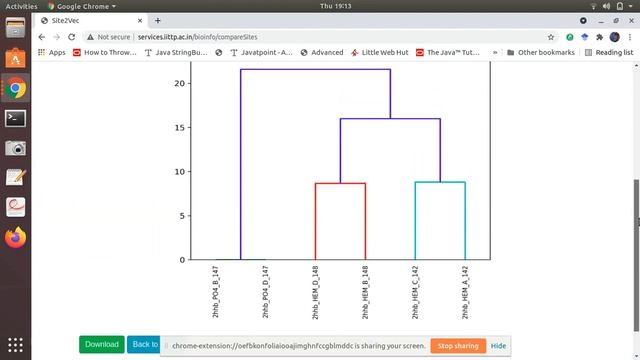Click label 2hhb_HEM_A_142

[465, 293]
